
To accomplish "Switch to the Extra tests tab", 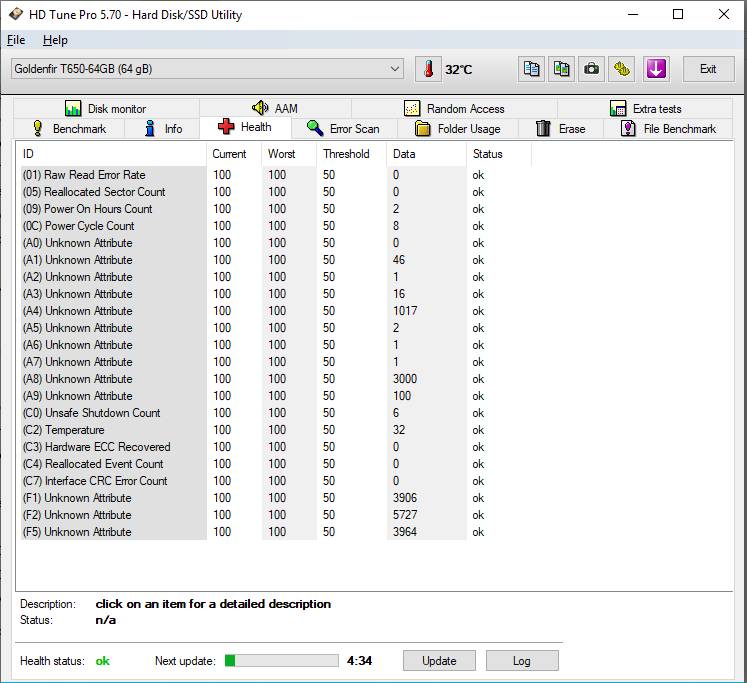I will pyautogui.click(x=645, y=109).
